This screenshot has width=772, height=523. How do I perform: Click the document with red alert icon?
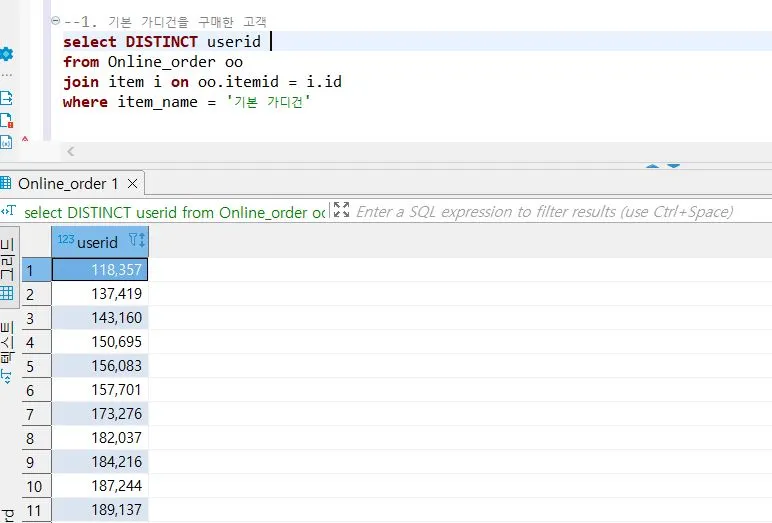tap(6, 120)
